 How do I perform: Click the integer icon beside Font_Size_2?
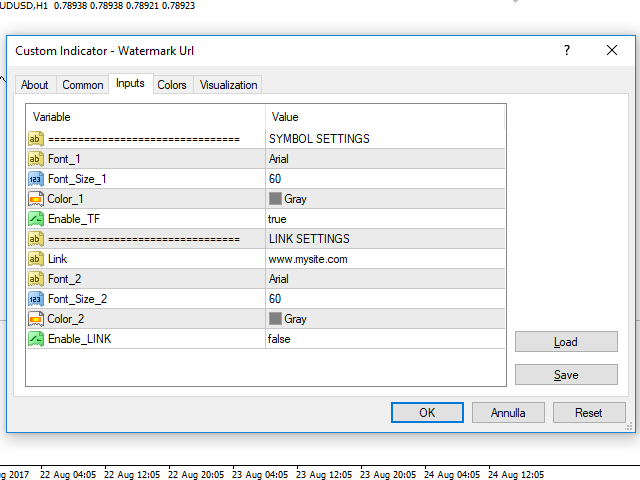[x=36, y=299]
